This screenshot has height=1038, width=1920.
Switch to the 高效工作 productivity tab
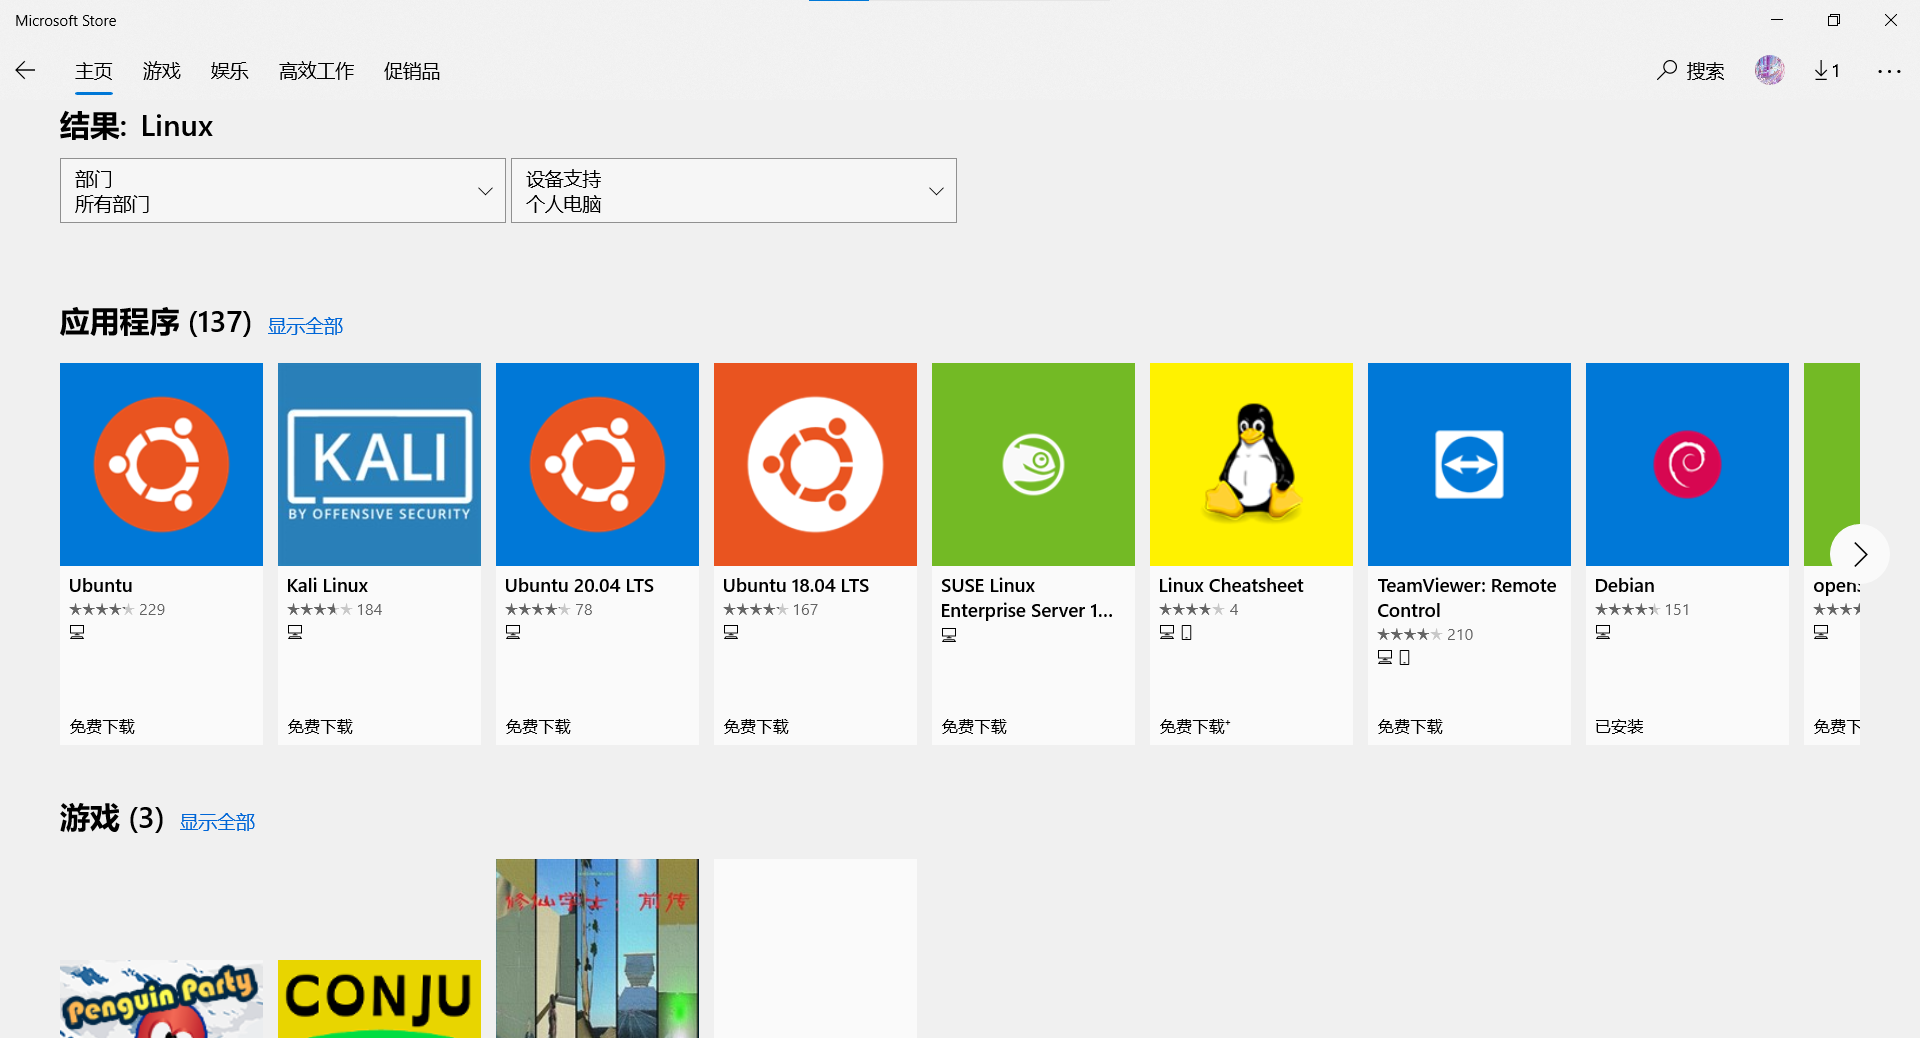point(317,71)
